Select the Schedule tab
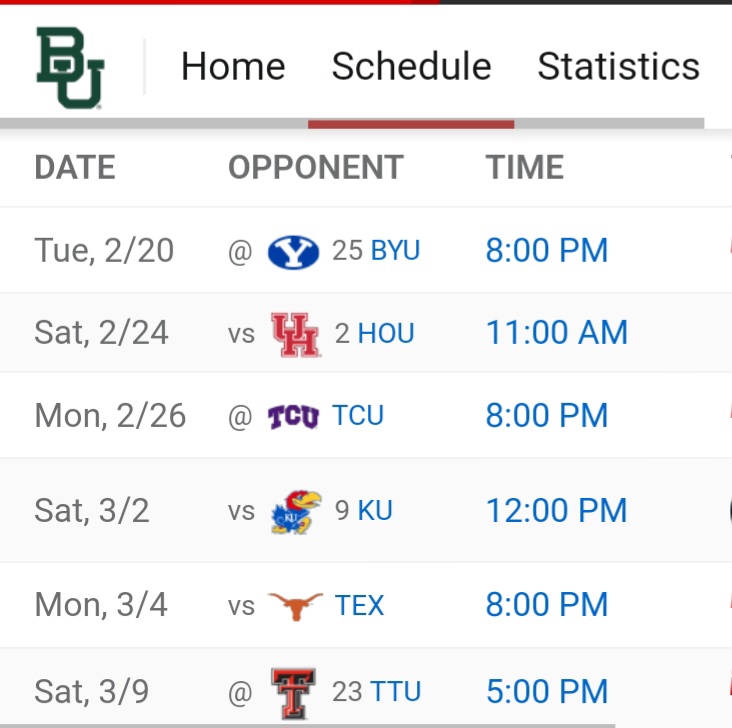This screenshot has height=728, width=732. tap(411, 66)
